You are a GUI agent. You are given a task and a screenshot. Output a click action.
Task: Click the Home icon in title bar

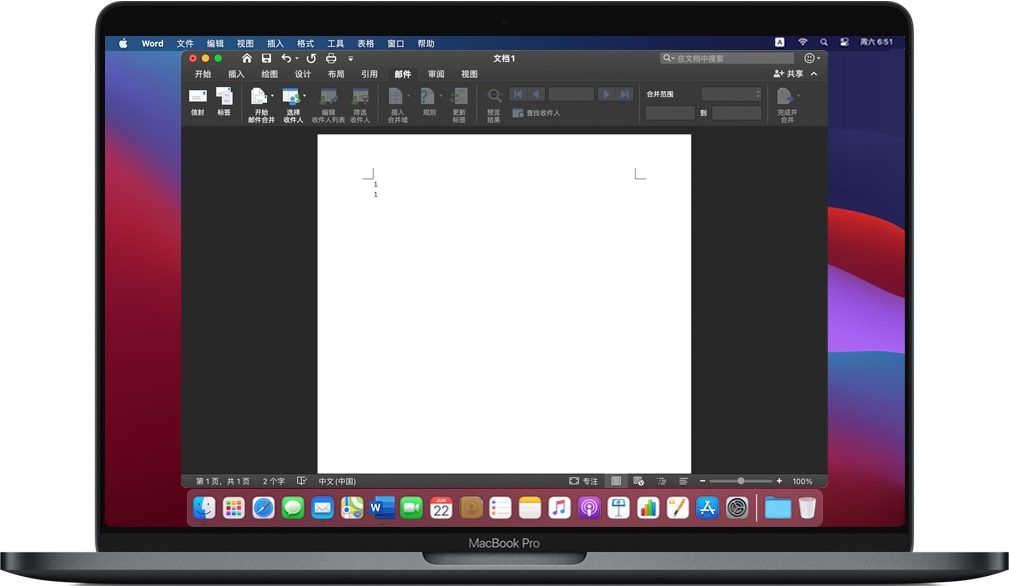point(247,59)
